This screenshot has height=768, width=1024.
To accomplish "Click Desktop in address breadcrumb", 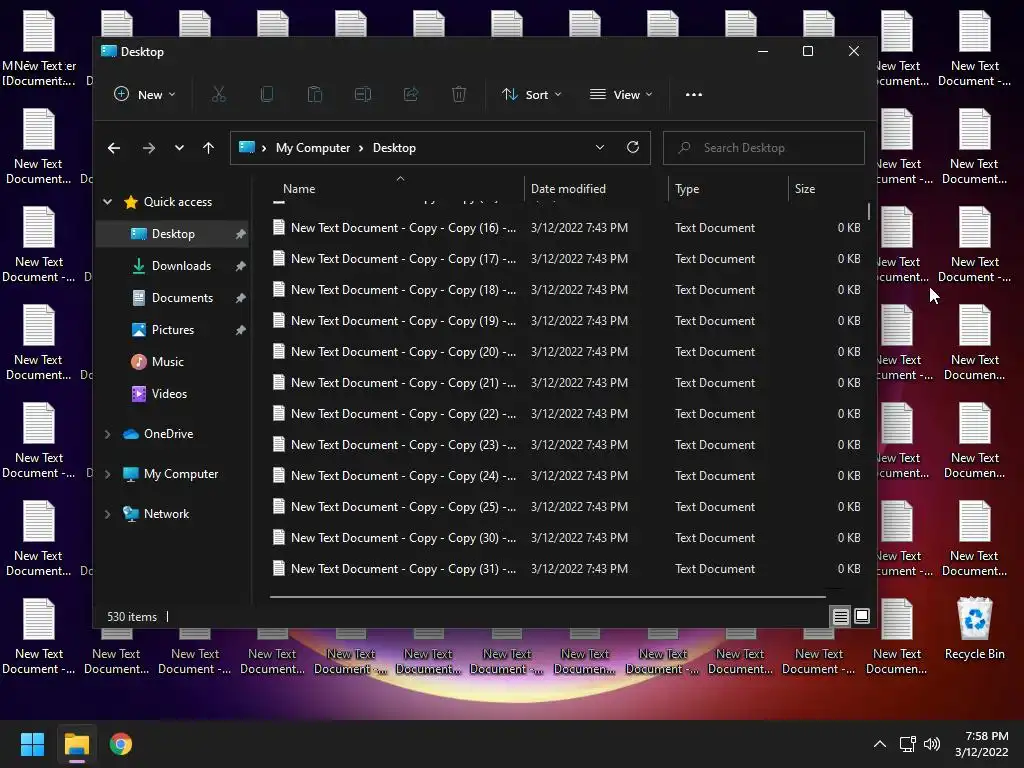I will [x=394, y=148].
